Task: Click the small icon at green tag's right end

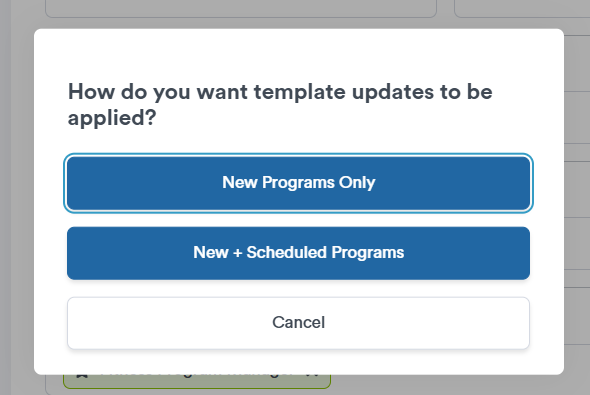Action: (313, 375)
